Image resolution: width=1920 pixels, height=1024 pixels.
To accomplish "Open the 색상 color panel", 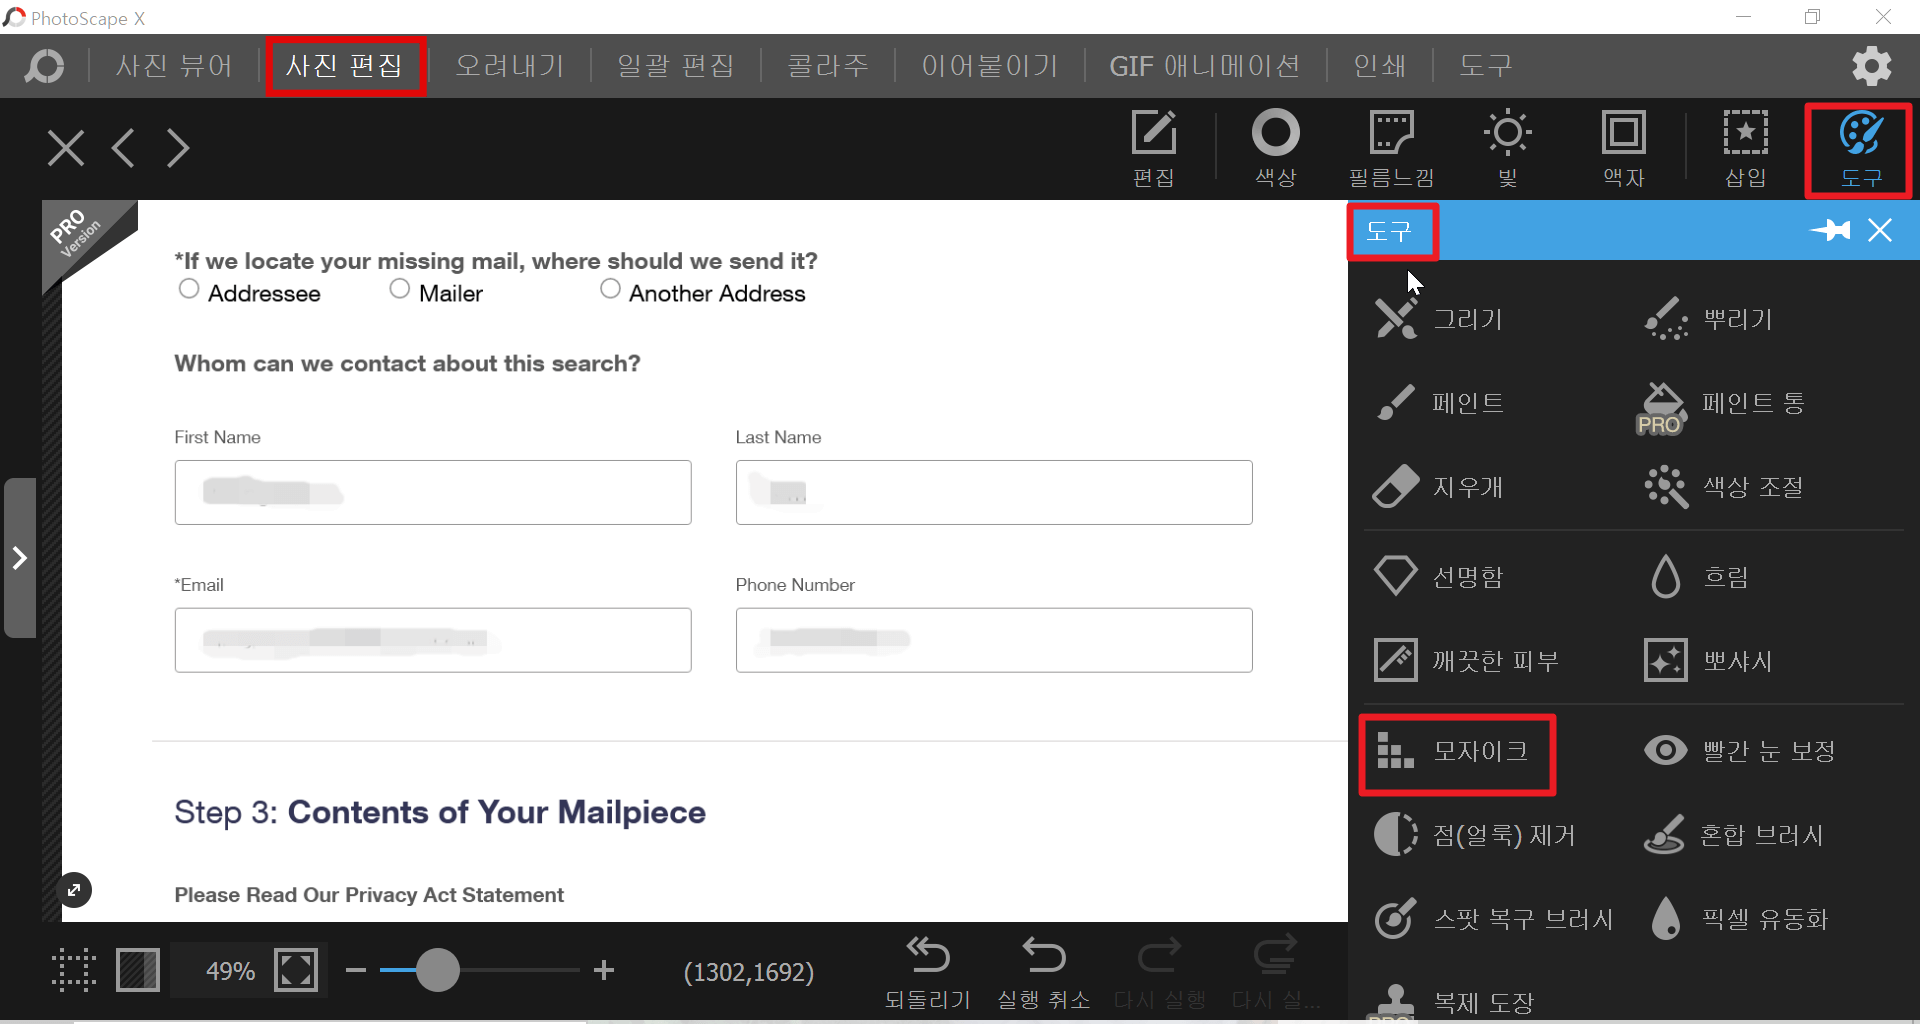I will [1276, 148].
